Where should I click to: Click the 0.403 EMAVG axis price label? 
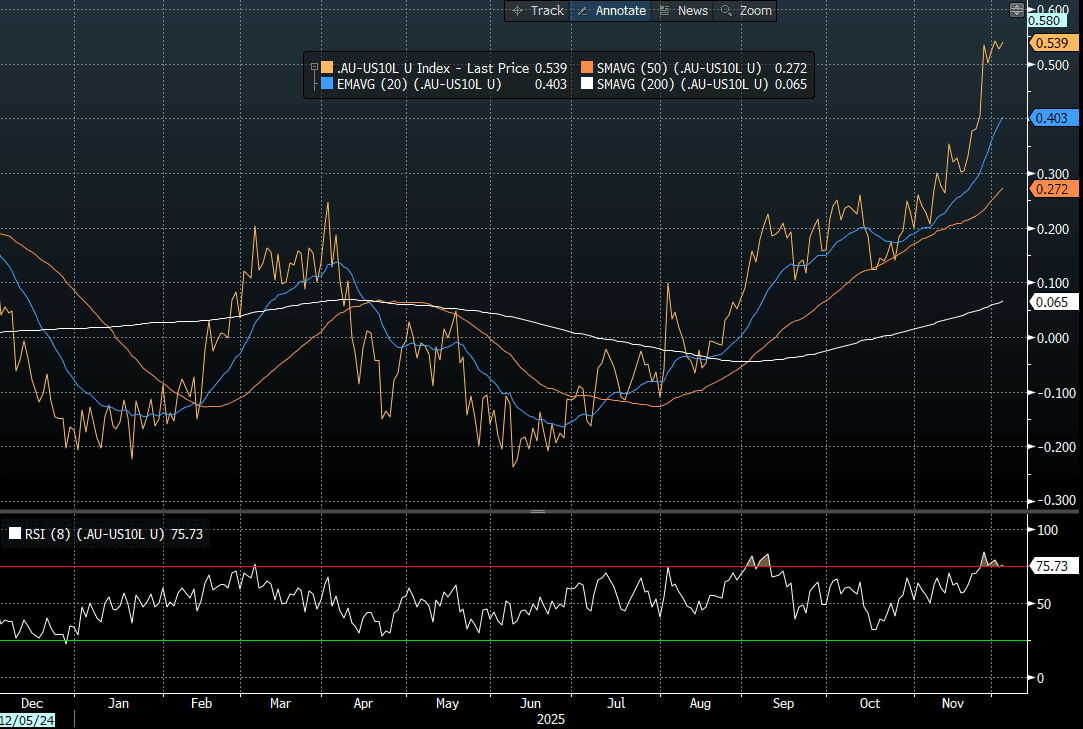[1053, 117]
